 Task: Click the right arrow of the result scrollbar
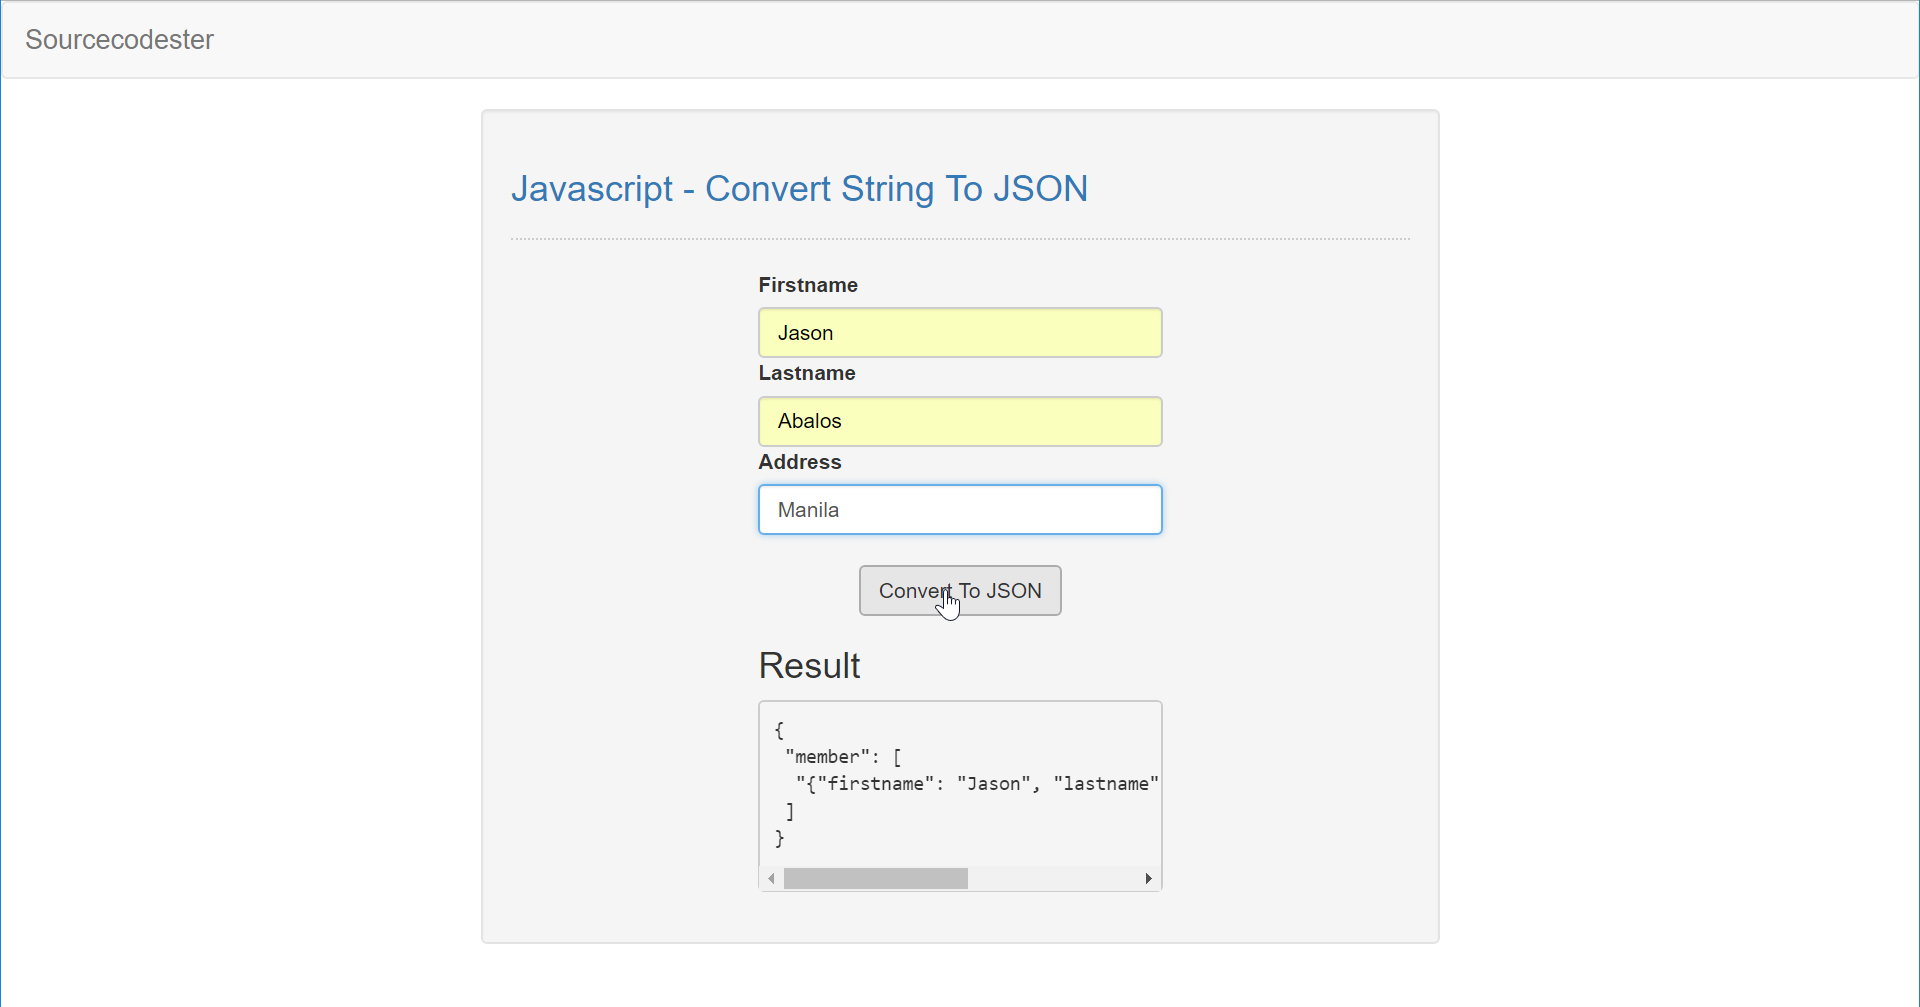1148,878
